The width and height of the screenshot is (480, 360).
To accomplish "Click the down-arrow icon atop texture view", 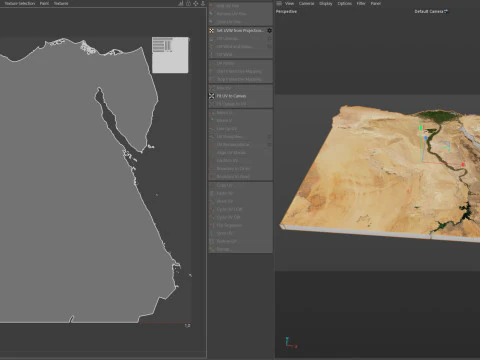I will pyautogui.click(x=203, y=3).
